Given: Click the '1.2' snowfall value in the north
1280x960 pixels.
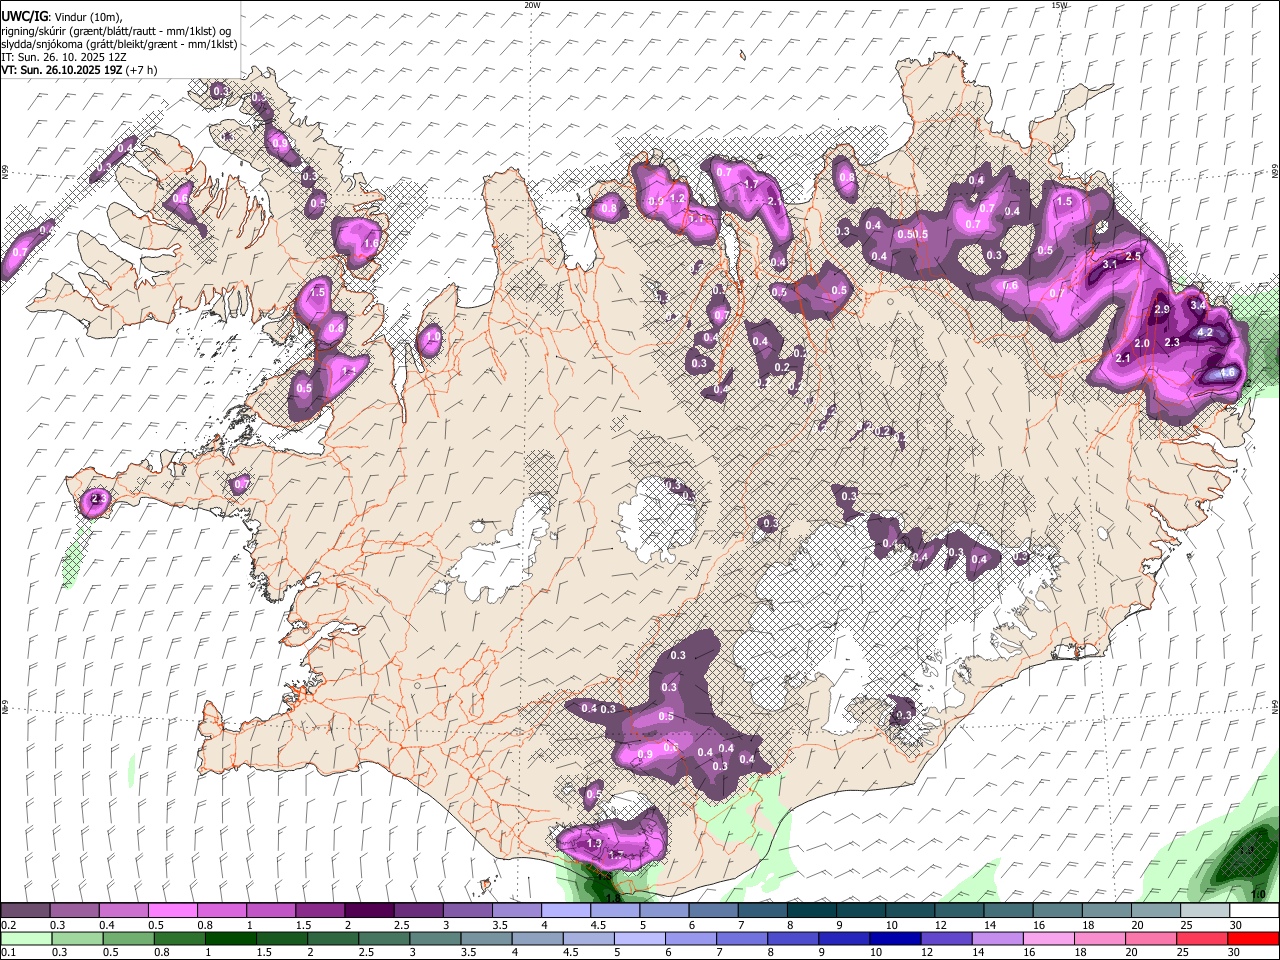Looking at the screenshot, I should (x=677, y=198).
